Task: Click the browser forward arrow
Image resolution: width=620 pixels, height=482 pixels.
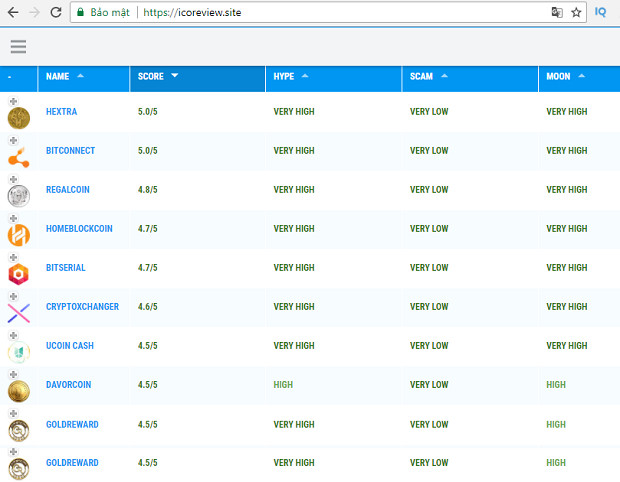Action: [x=35, y=12]
